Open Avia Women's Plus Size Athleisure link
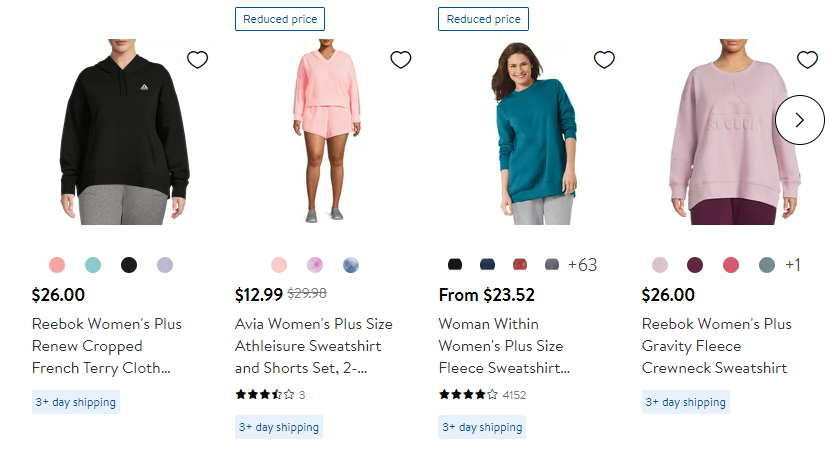 click(314, 346)
